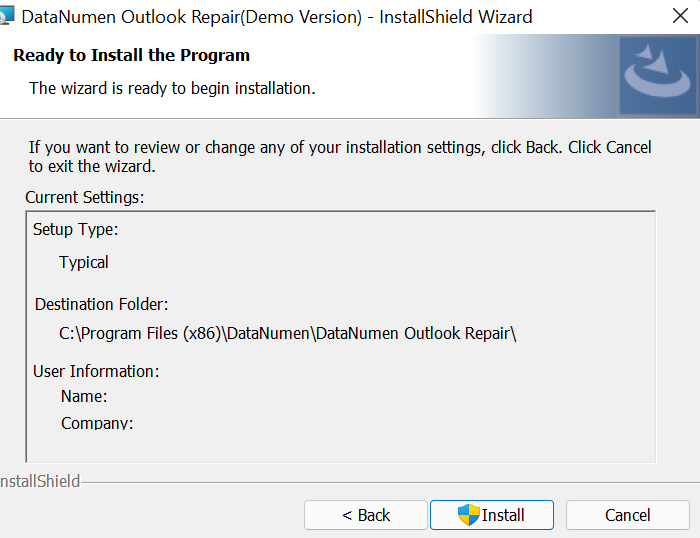Click the installer app icon in title bar
Image resolution: width=700 pixels, height=538 pixels.
click(x=7, y=16)
